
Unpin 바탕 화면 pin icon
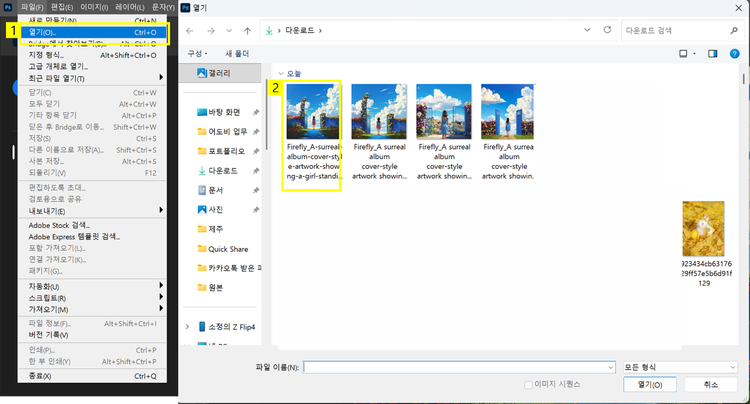click(256, 112)
